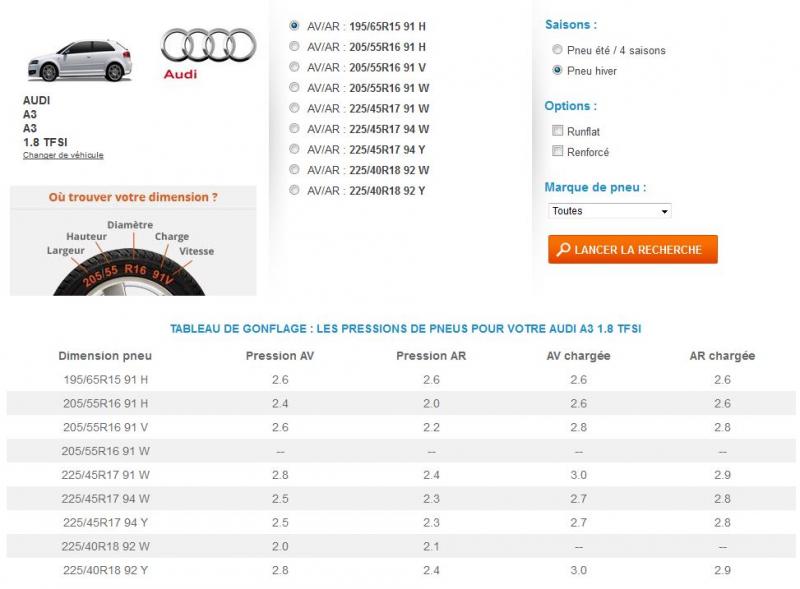This screenshot has height=589, width=800.
Task: Select the 195/65R15 91 H tire size option
Action: click(294, 26)
